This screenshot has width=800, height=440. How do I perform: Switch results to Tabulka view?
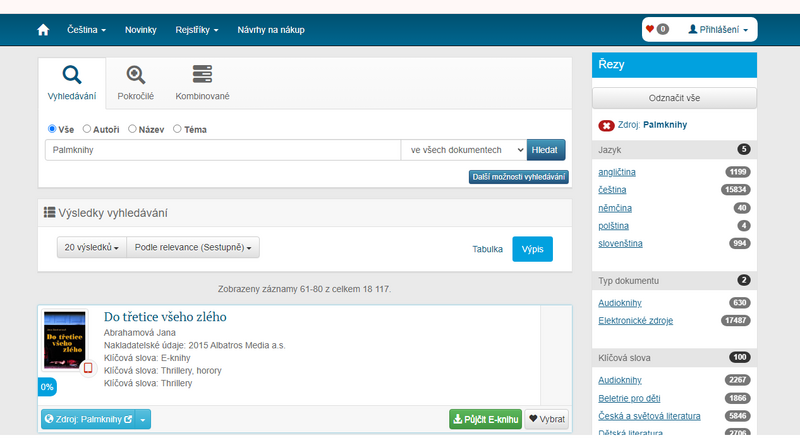pos(487,249)
